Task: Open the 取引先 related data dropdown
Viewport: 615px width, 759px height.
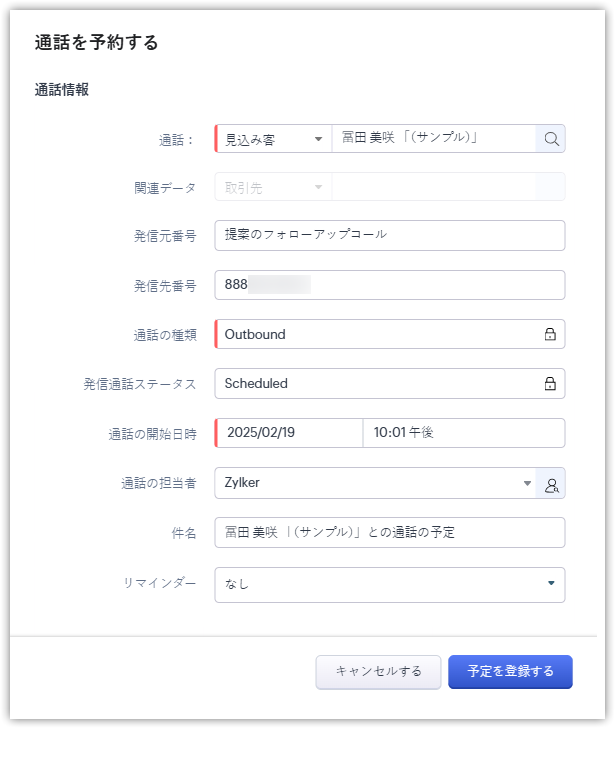Action: [x=318, y=187]
